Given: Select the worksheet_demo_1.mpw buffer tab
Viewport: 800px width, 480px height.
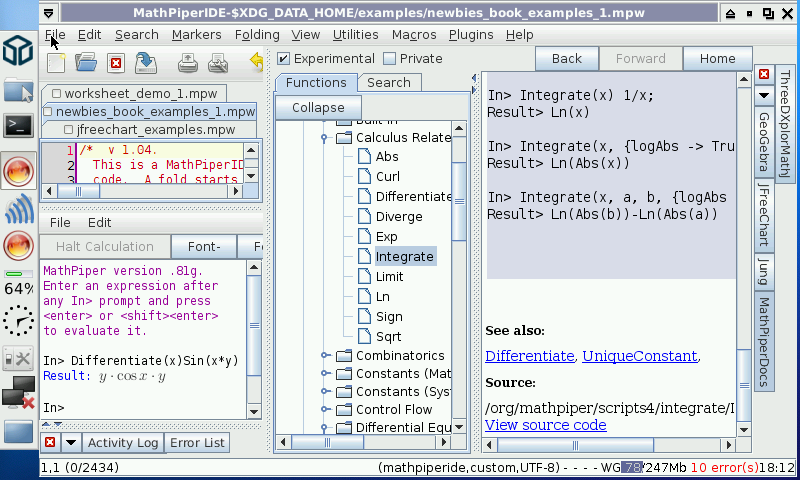Looking at the screenshot, I should pos(135,94).
